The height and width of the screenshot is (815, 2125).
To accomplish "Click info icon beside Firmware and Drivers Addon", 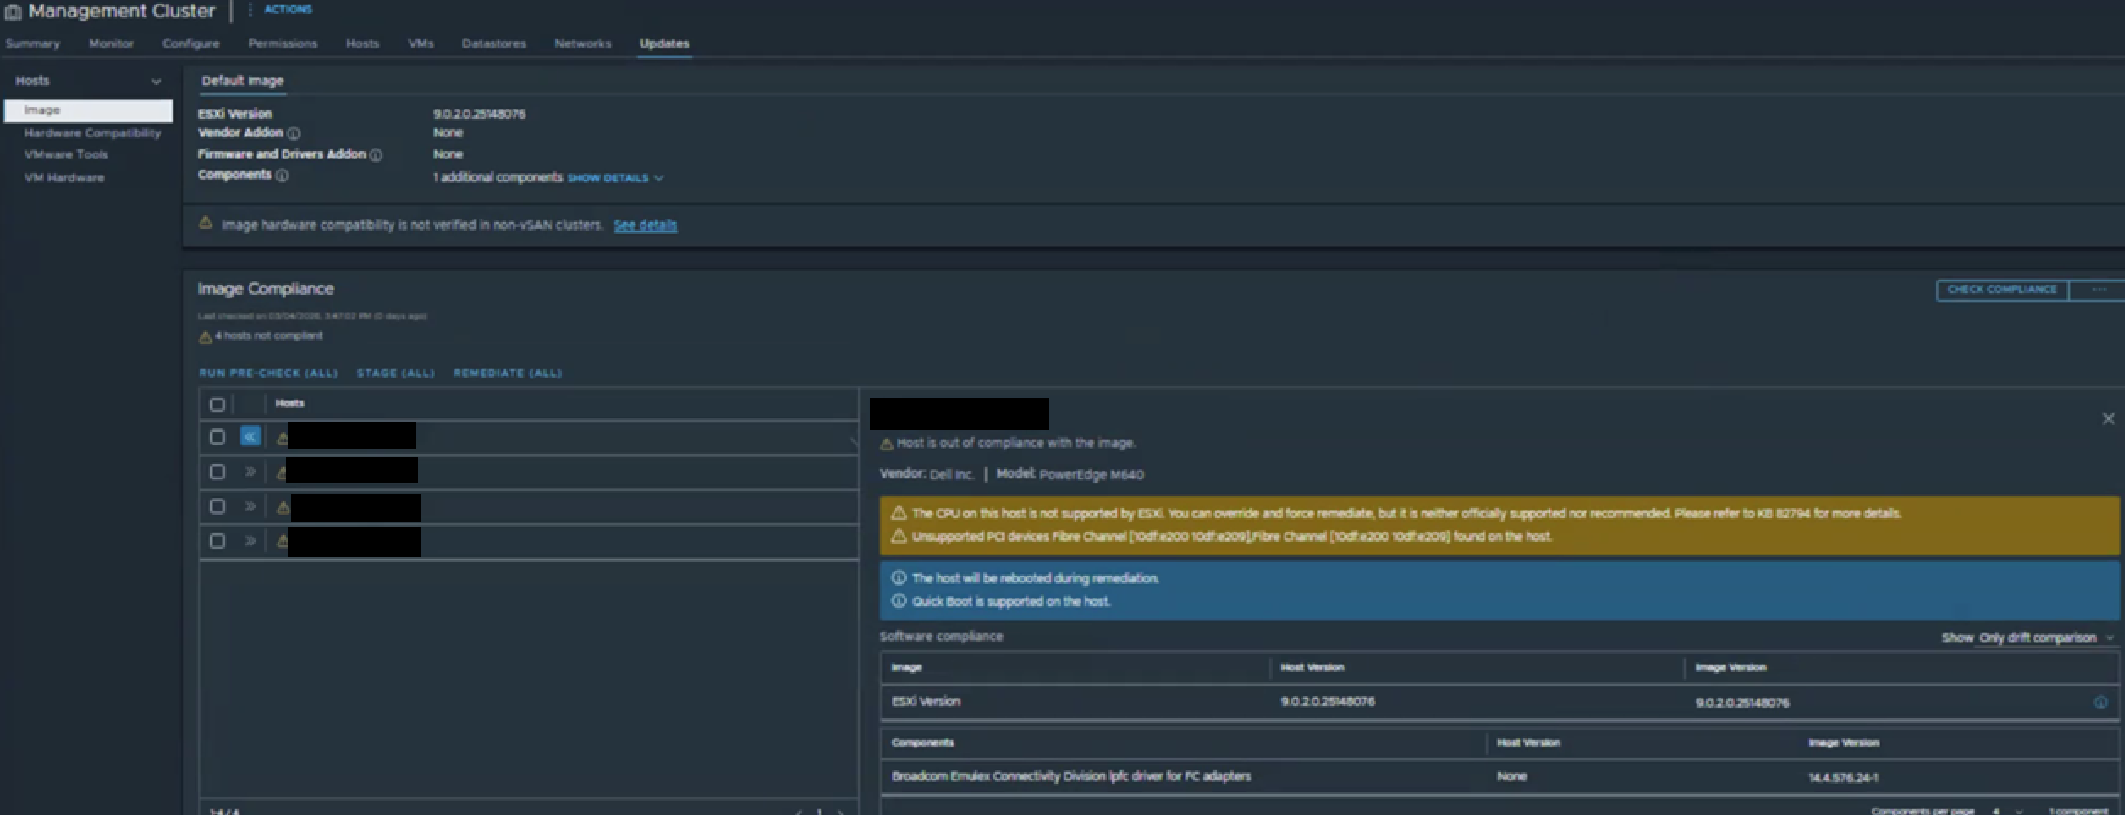I will (376, 155).
